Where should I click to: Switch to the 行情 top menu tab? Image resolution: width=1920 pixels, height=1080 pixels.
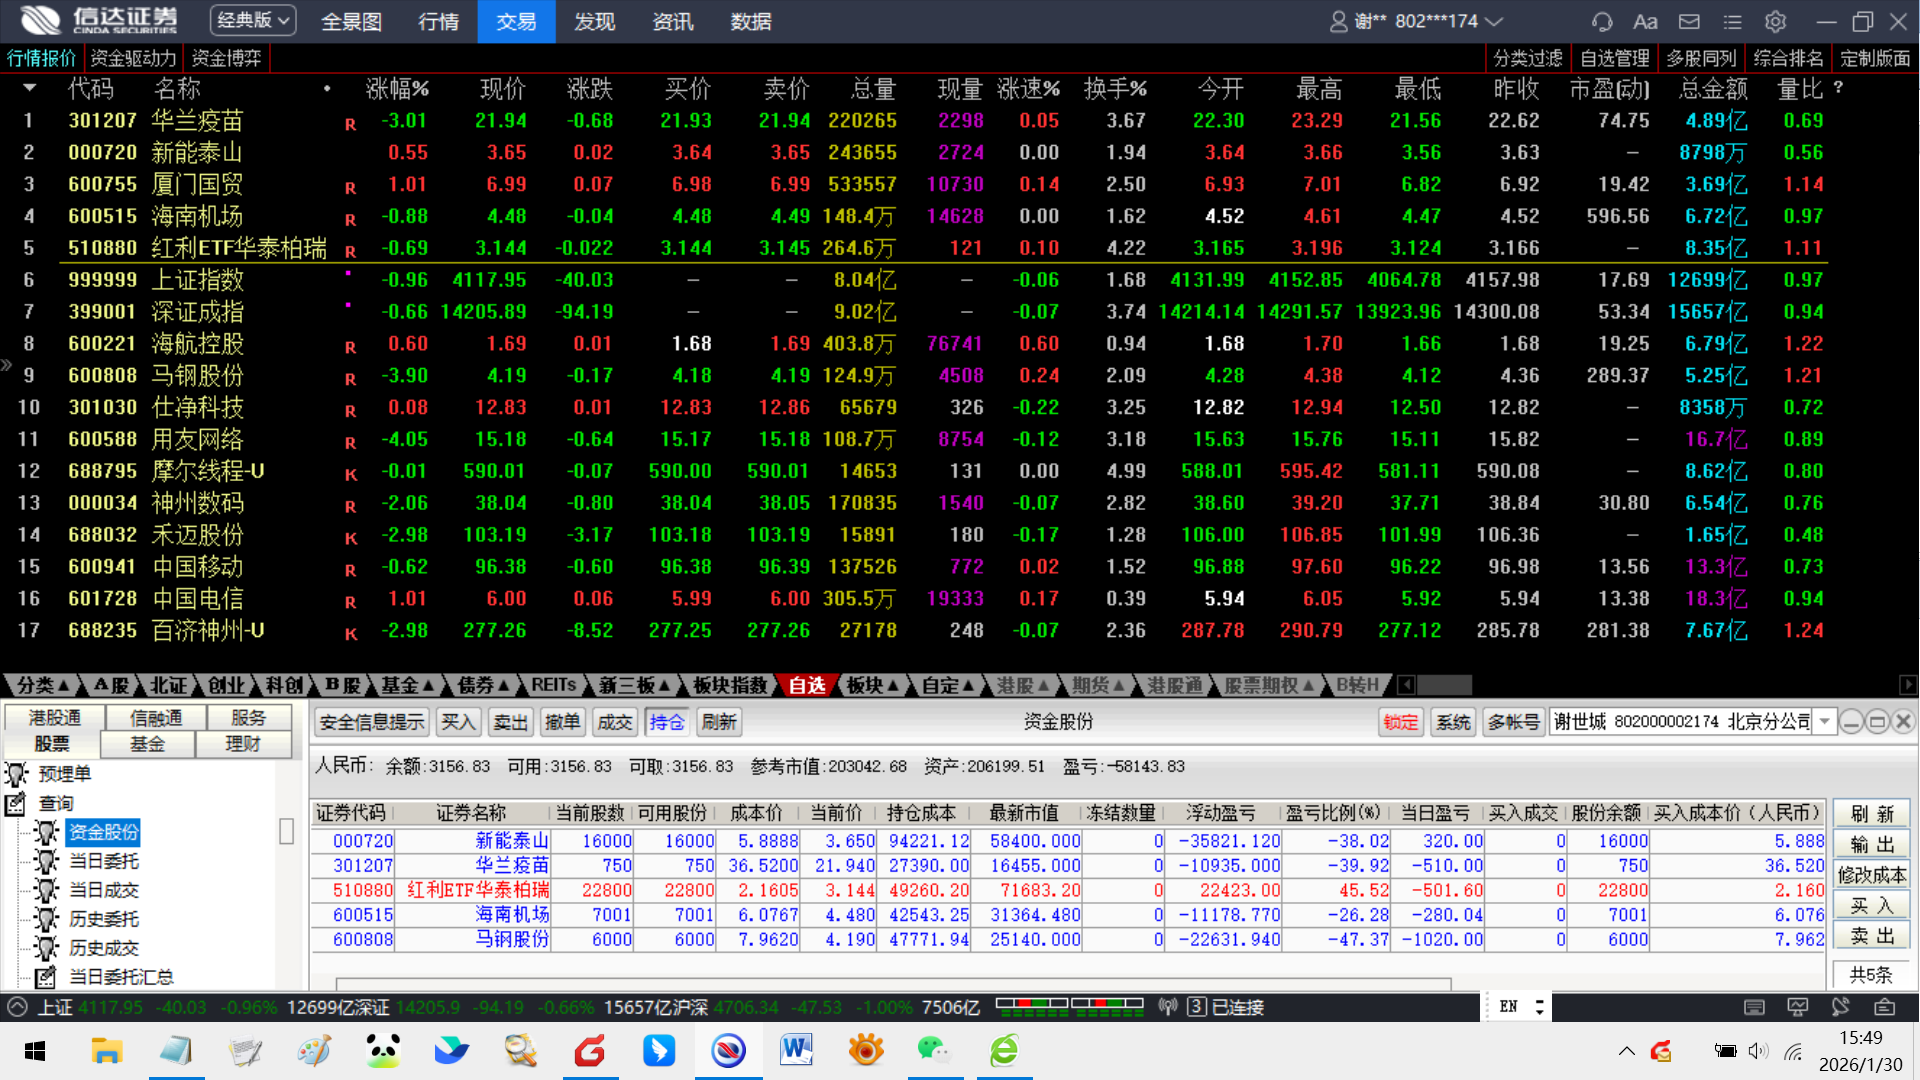[438, 21]
